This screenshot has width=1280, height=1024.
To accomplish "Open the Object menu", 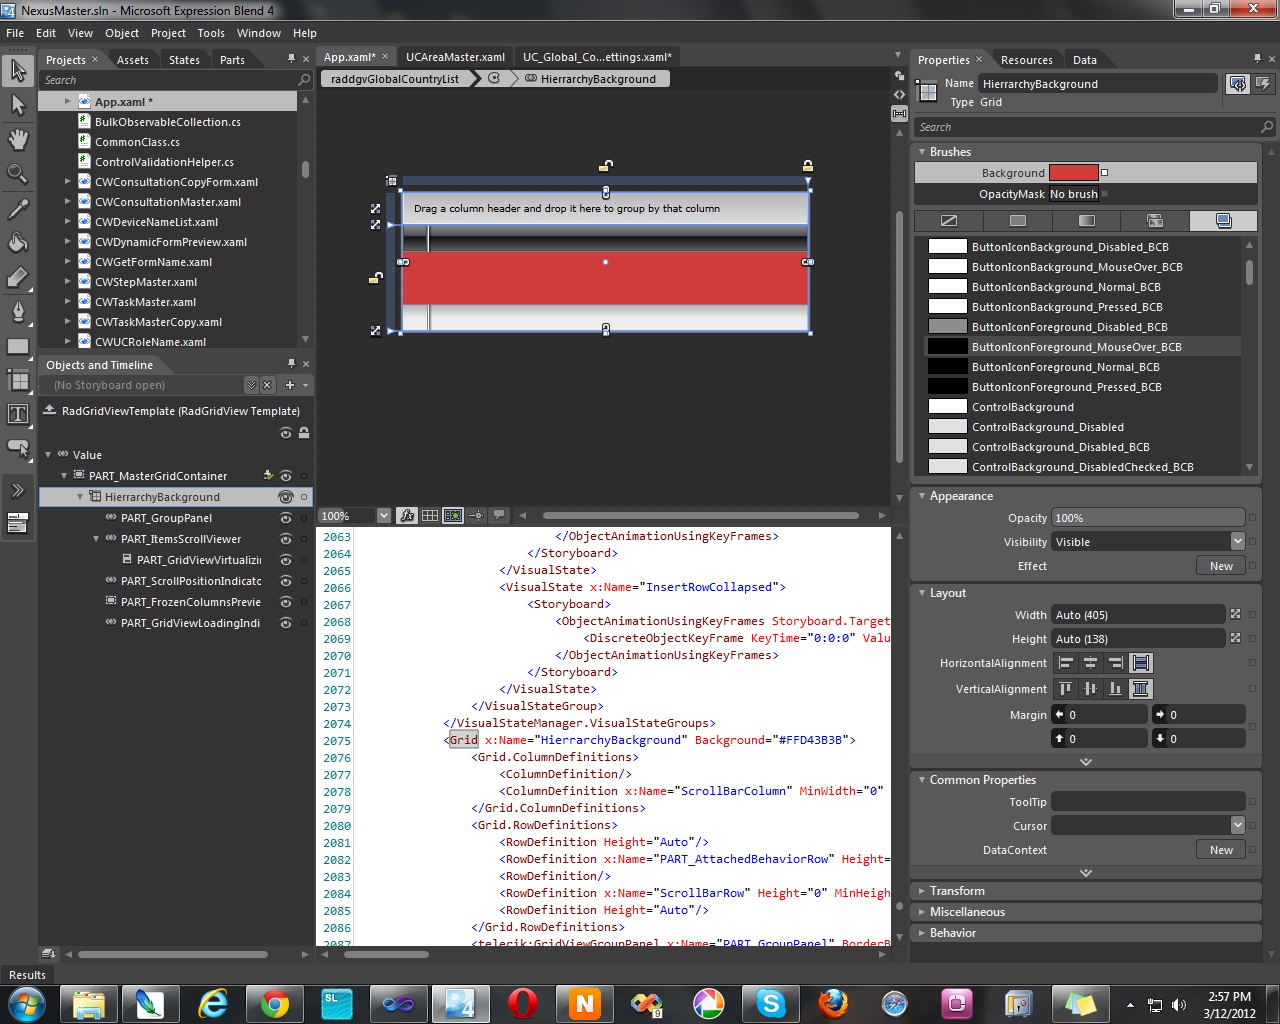I will point(122,33).
